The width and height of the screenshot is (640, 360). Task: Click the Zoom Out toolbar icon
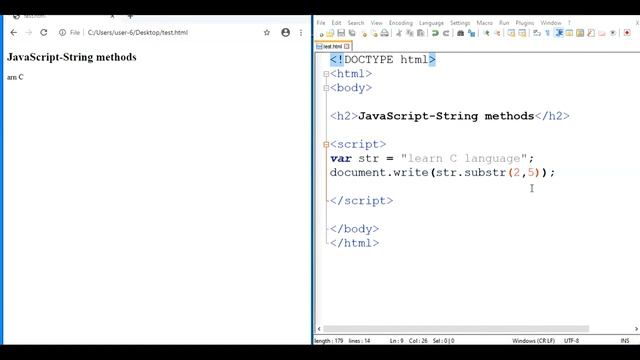pyautogui.click(x=497, y=33)
